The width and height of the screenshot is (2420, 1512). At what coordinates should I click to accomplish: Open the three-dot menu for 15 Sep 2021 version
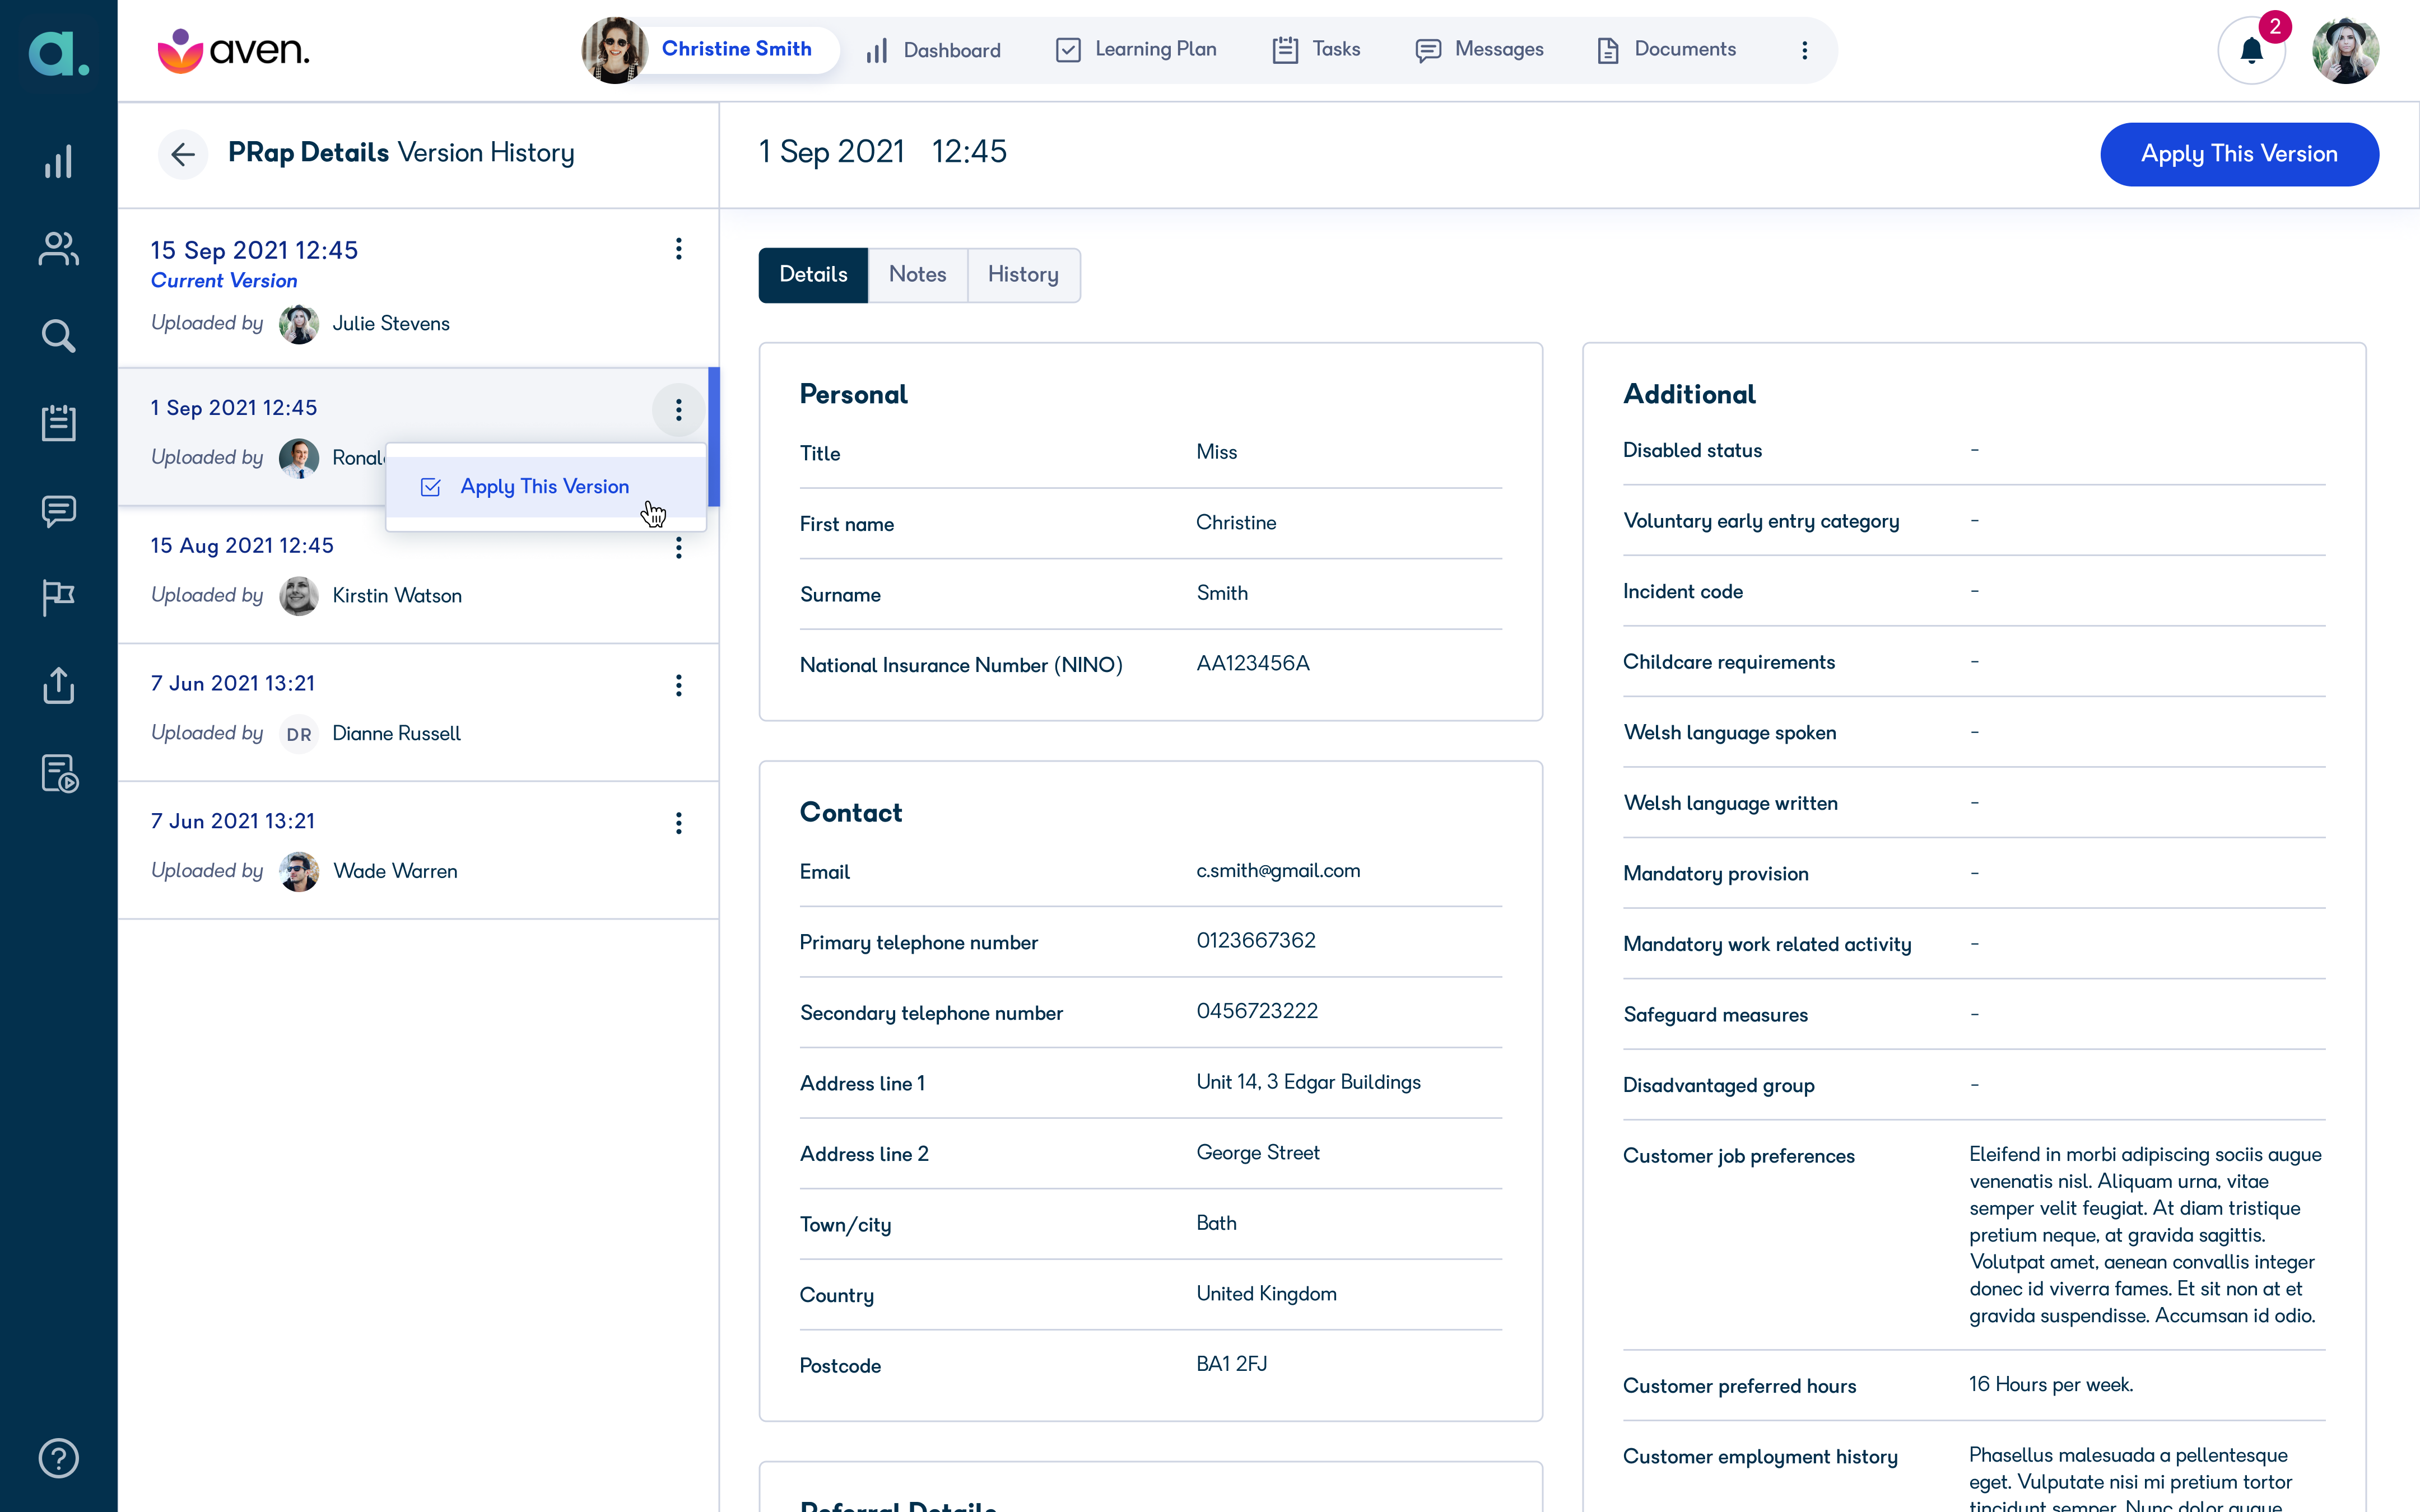[x=679, y=249]
